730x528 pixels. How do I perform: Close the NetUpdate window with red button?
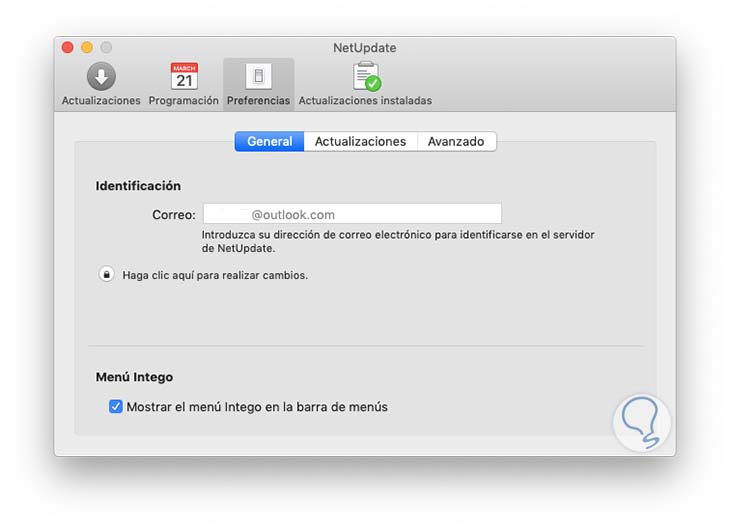coord(68,47)
